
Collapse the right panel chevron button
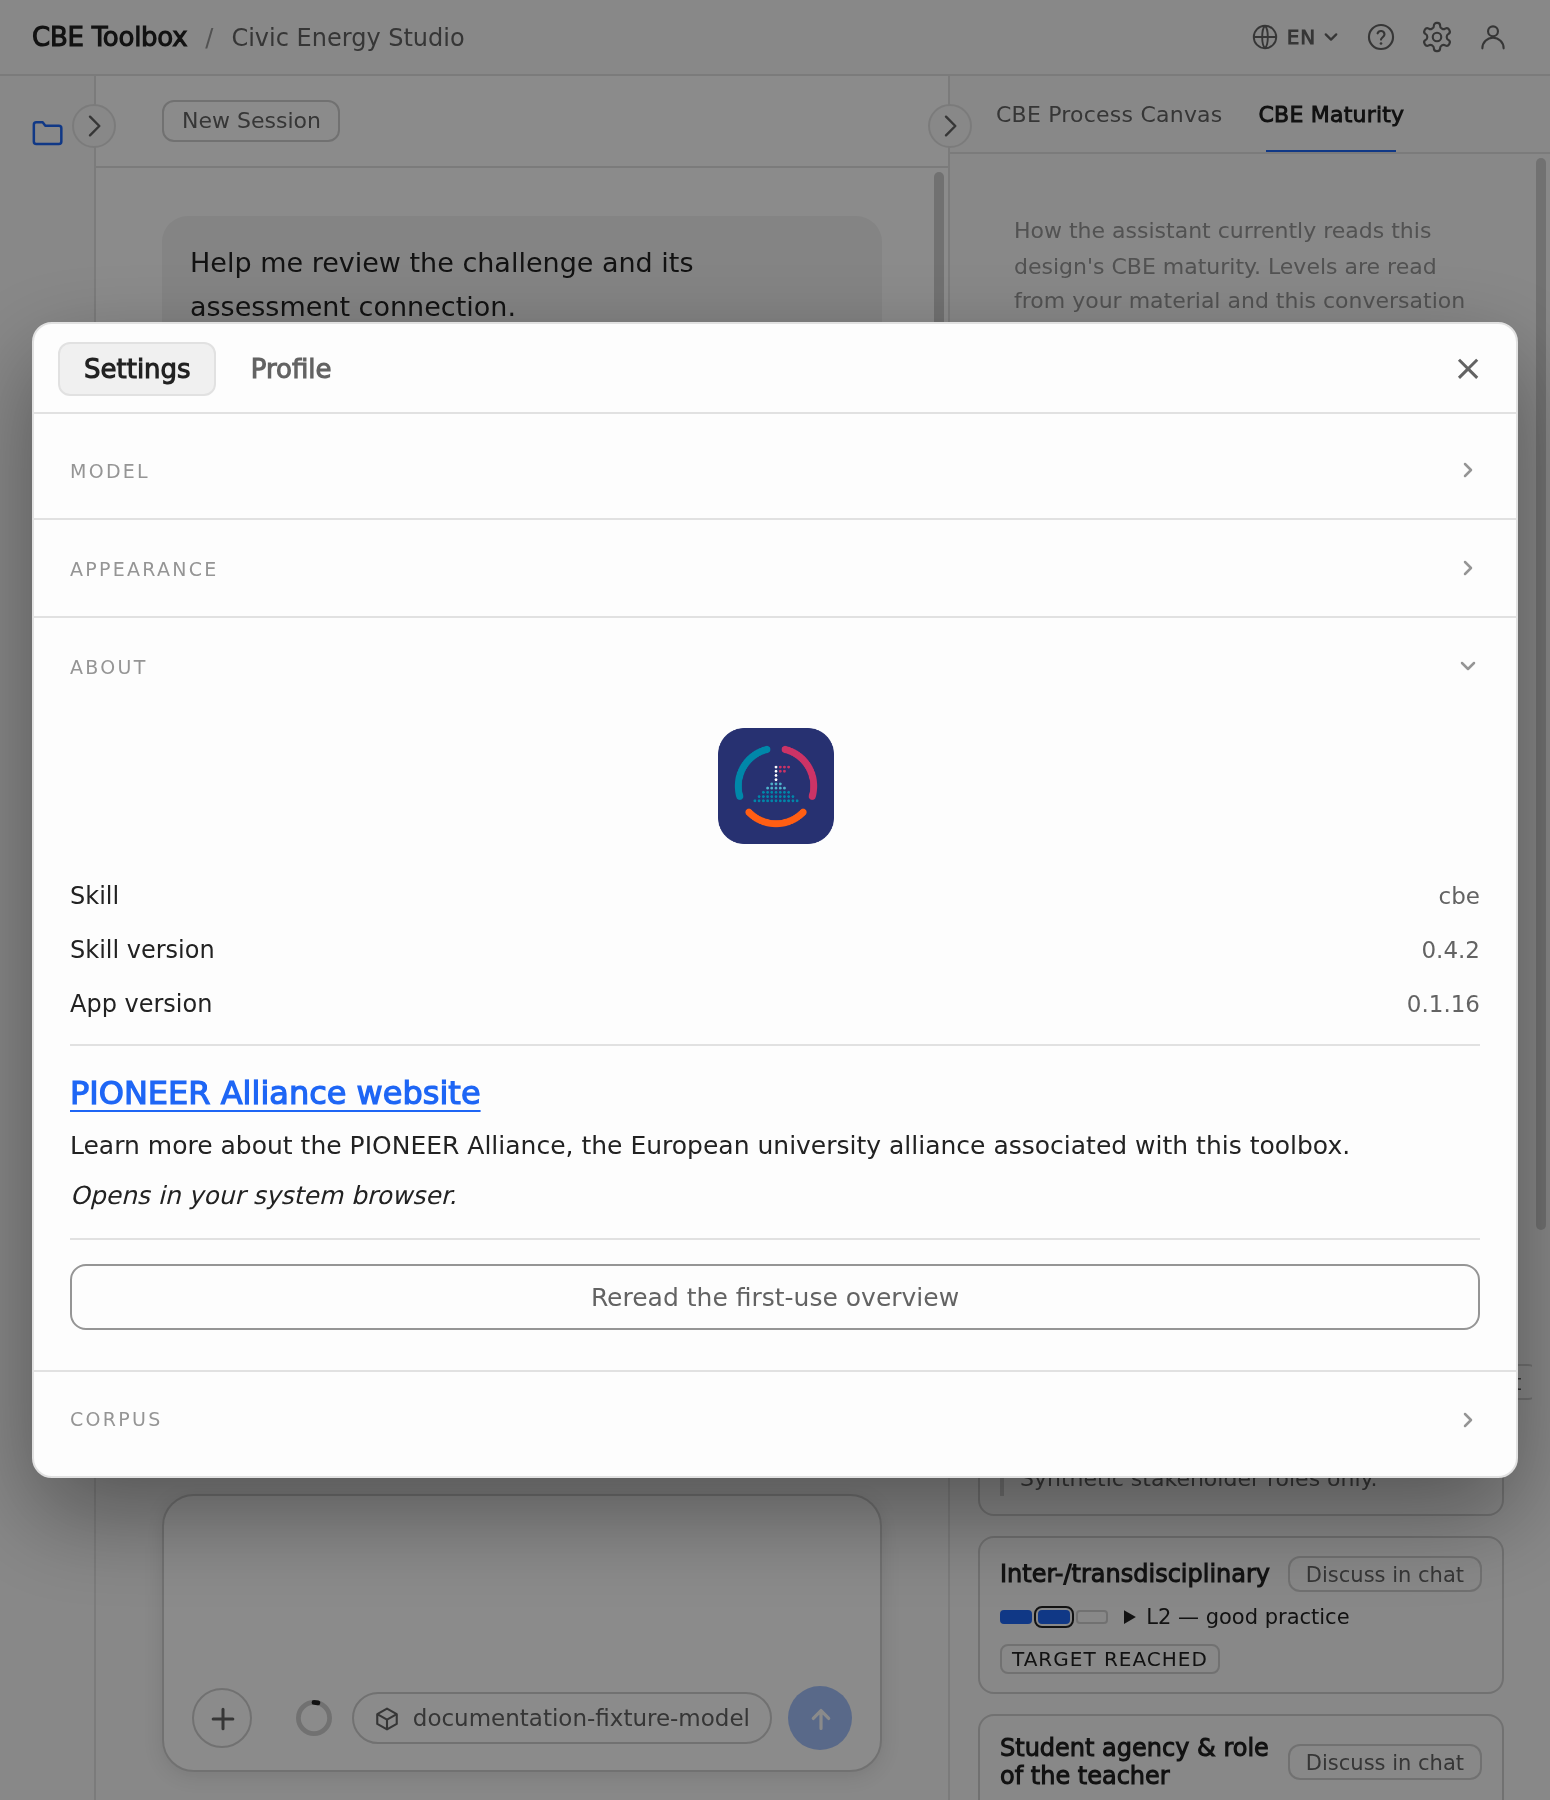coord(950,126)
